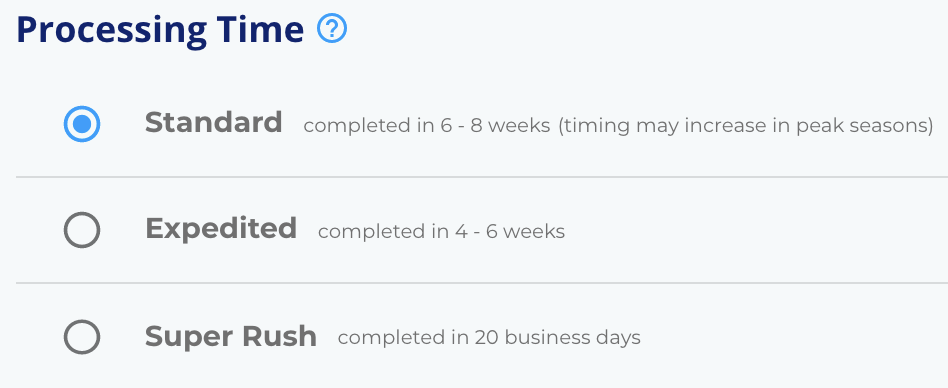Viewport: 948px width, 388px height.
Task: Pick the Super Rush radio button
Action: coord(82,336)
